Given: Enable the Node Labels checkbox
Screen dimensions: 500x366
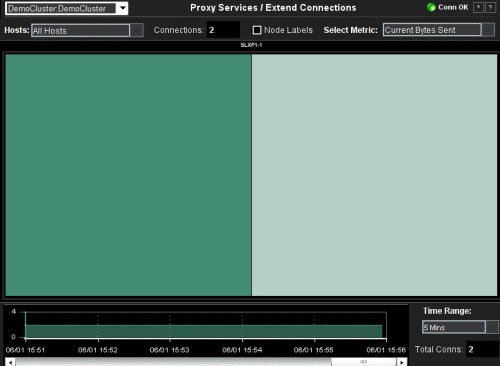Looking at the screenshot, I should pos(257,30).
